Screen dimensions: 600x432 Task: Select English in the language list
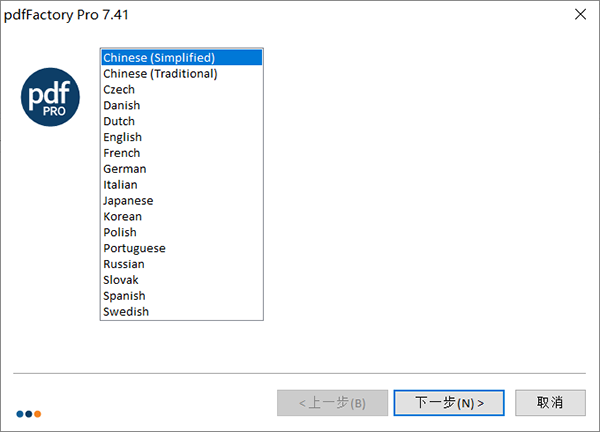coord(182,137)
